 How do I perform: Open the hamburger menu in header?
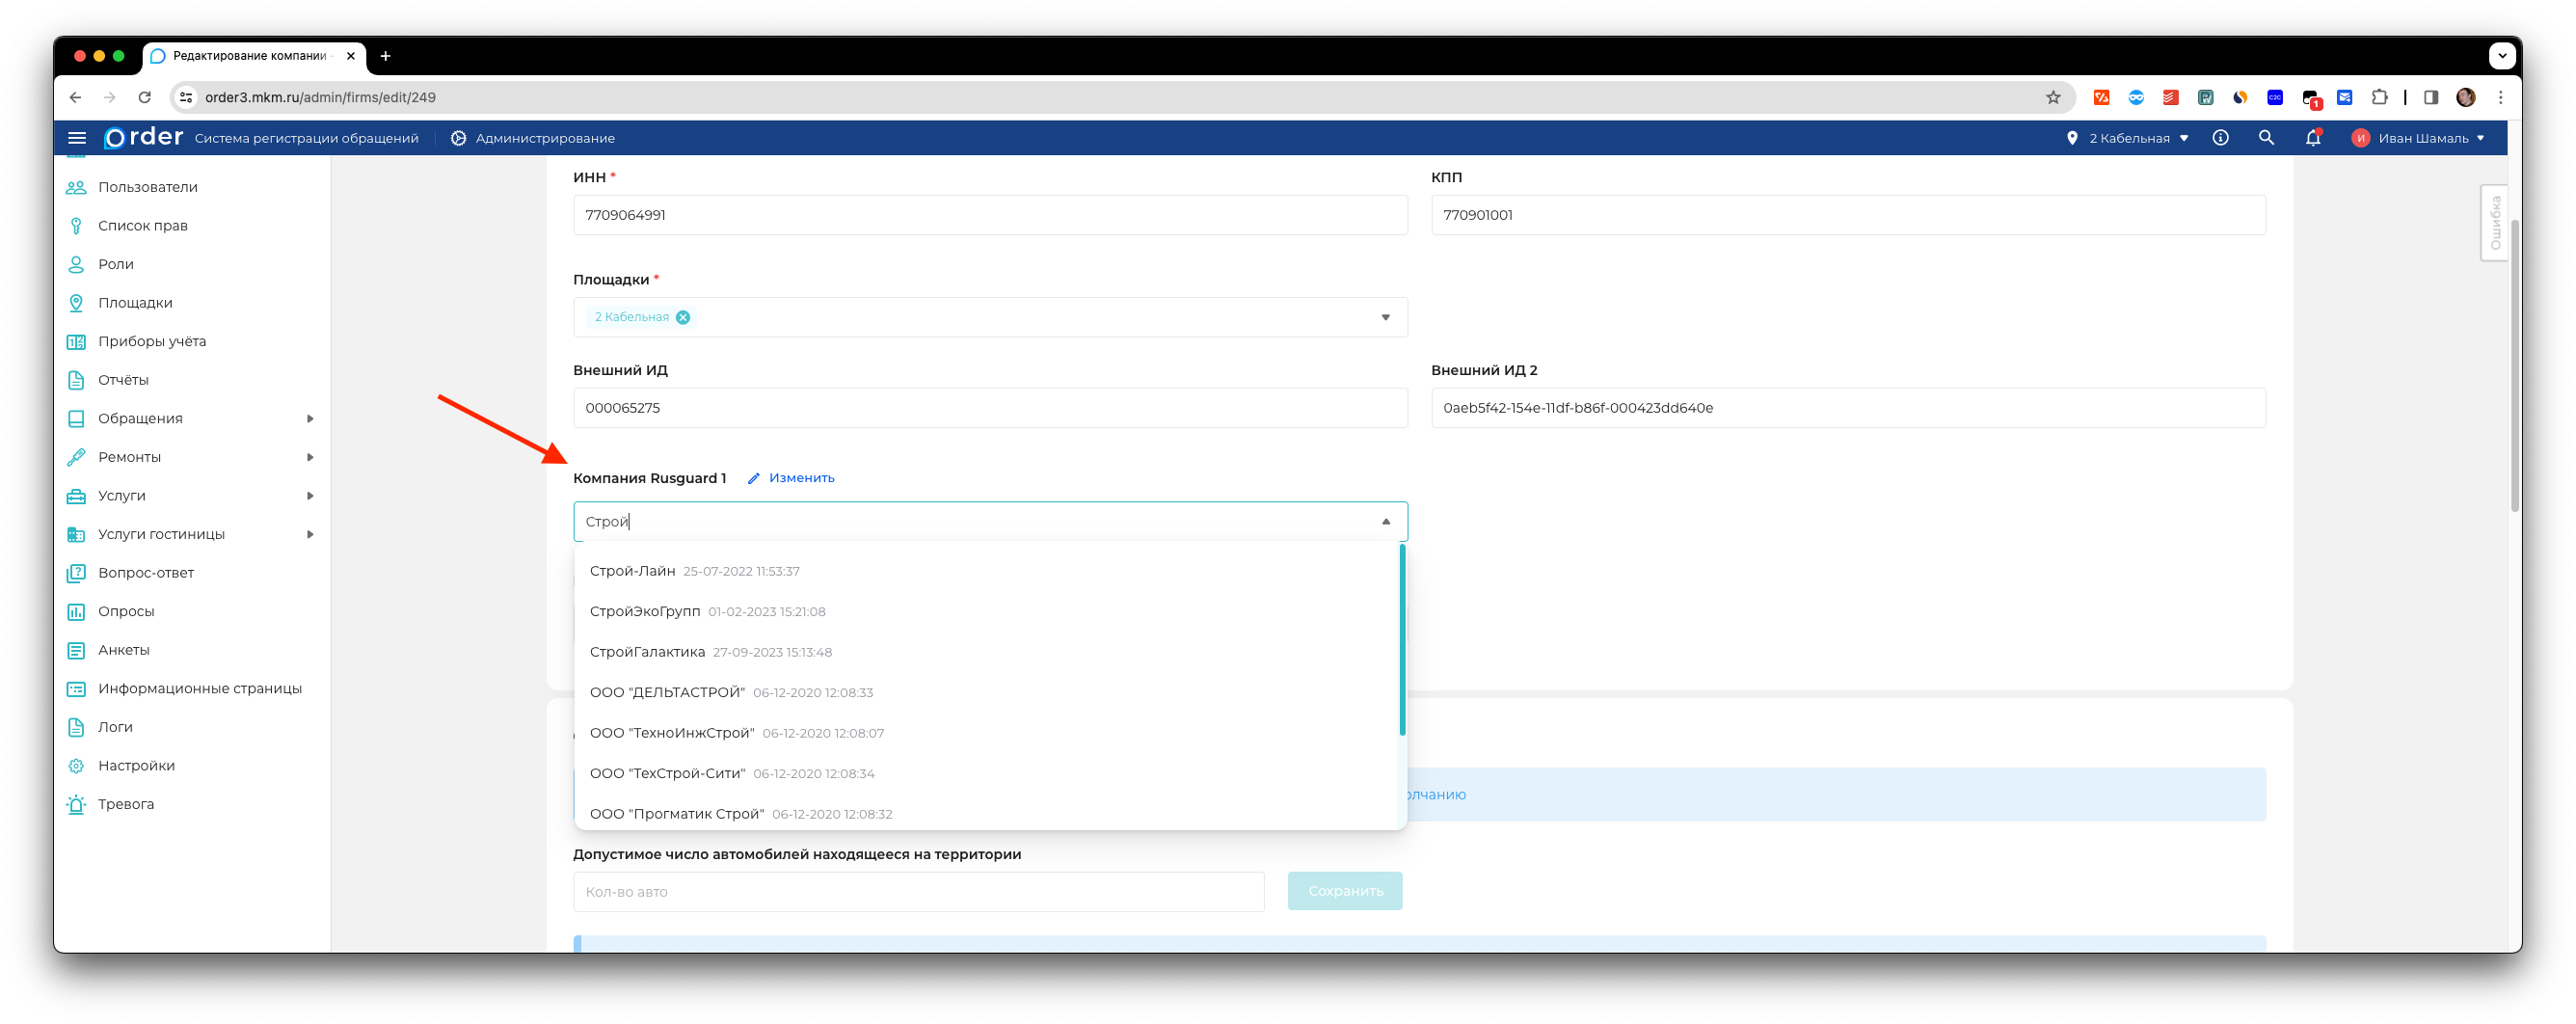coord(77,138)
